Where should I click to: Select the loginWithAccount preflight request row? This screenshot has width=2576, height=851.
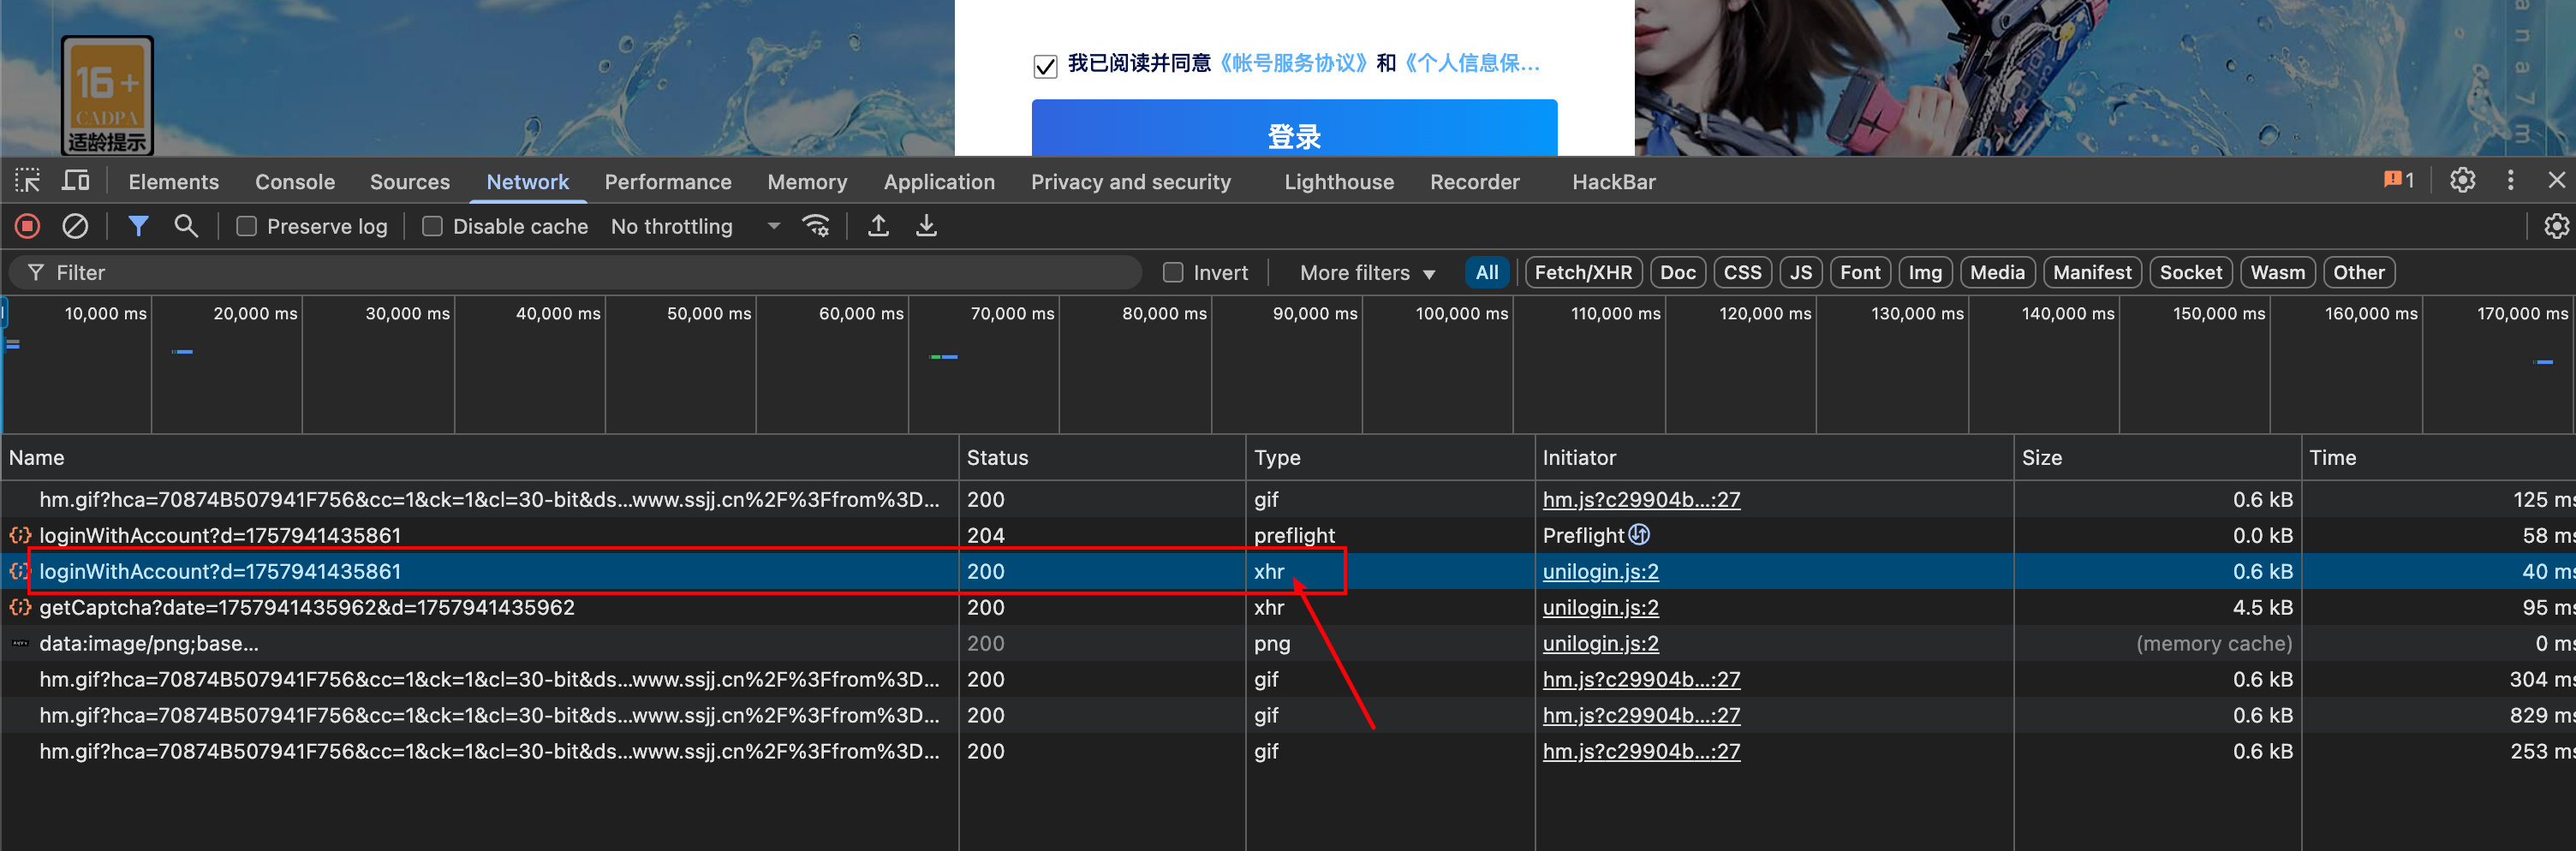1288,535
